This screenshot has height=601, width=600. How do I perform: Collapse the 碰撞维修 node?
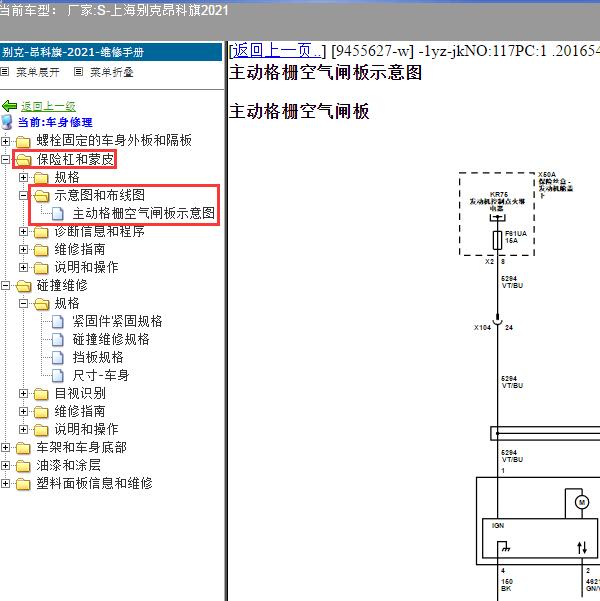[5, 286]
